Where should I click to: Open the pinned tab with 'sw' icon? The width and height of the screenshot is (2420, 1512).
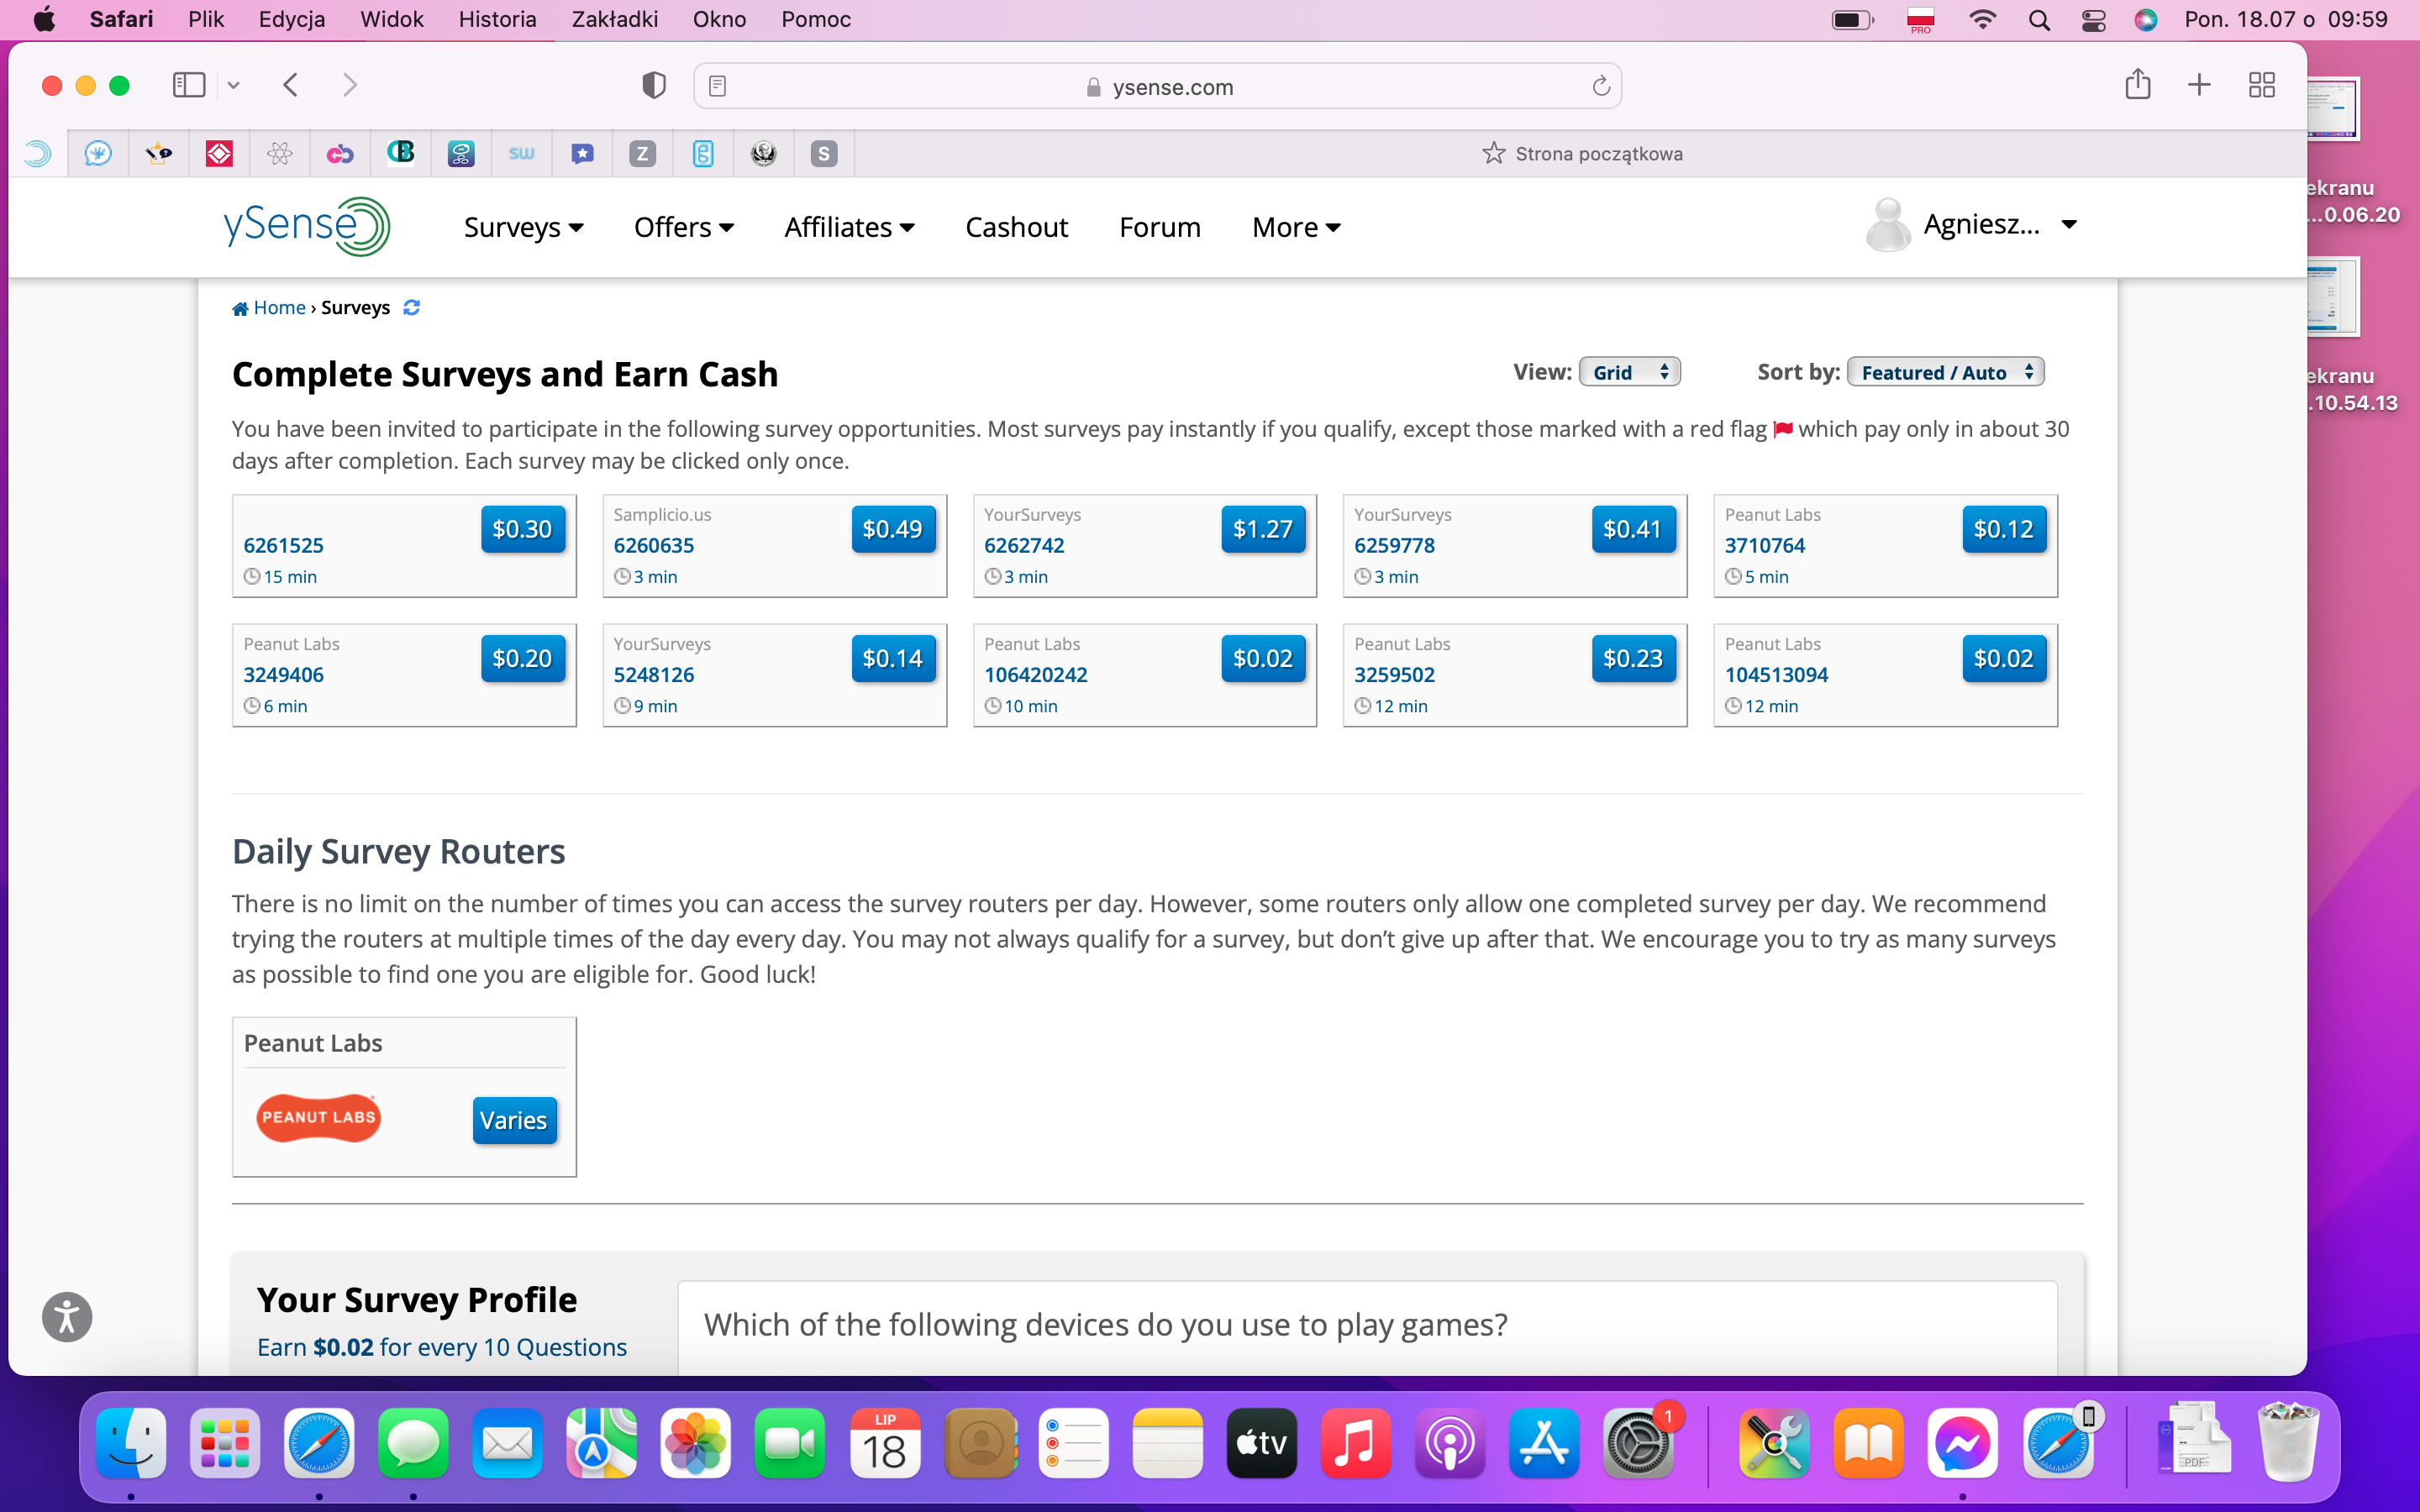point(521,153)
